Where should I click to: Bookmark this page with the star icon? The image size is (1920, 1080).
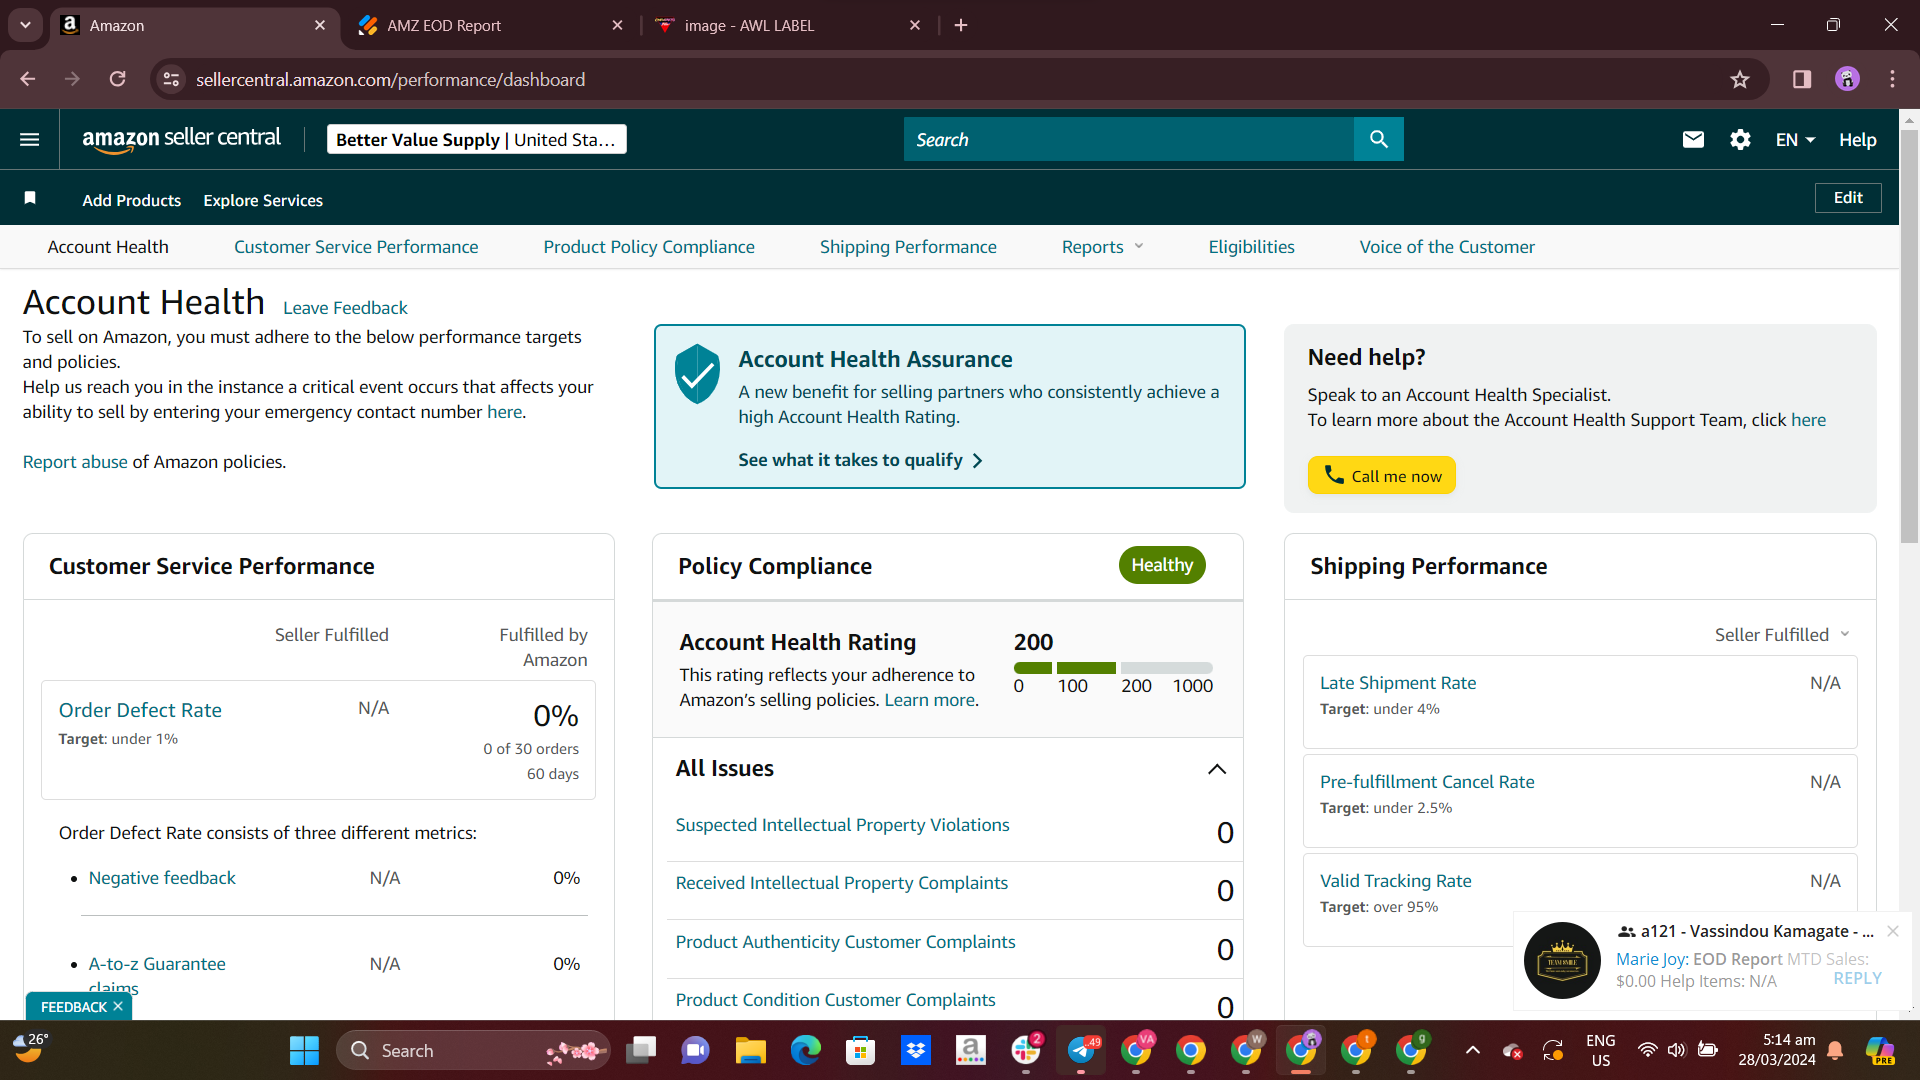[1740, 80]
